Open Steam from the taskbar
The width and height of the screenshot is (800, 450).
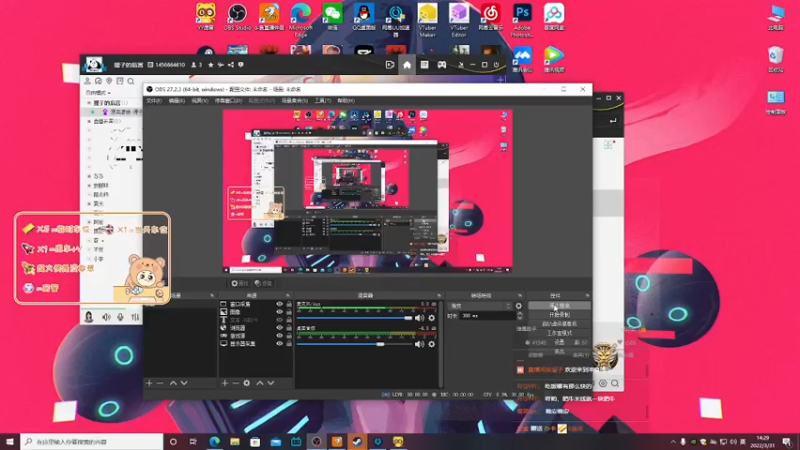pos(357,441)
